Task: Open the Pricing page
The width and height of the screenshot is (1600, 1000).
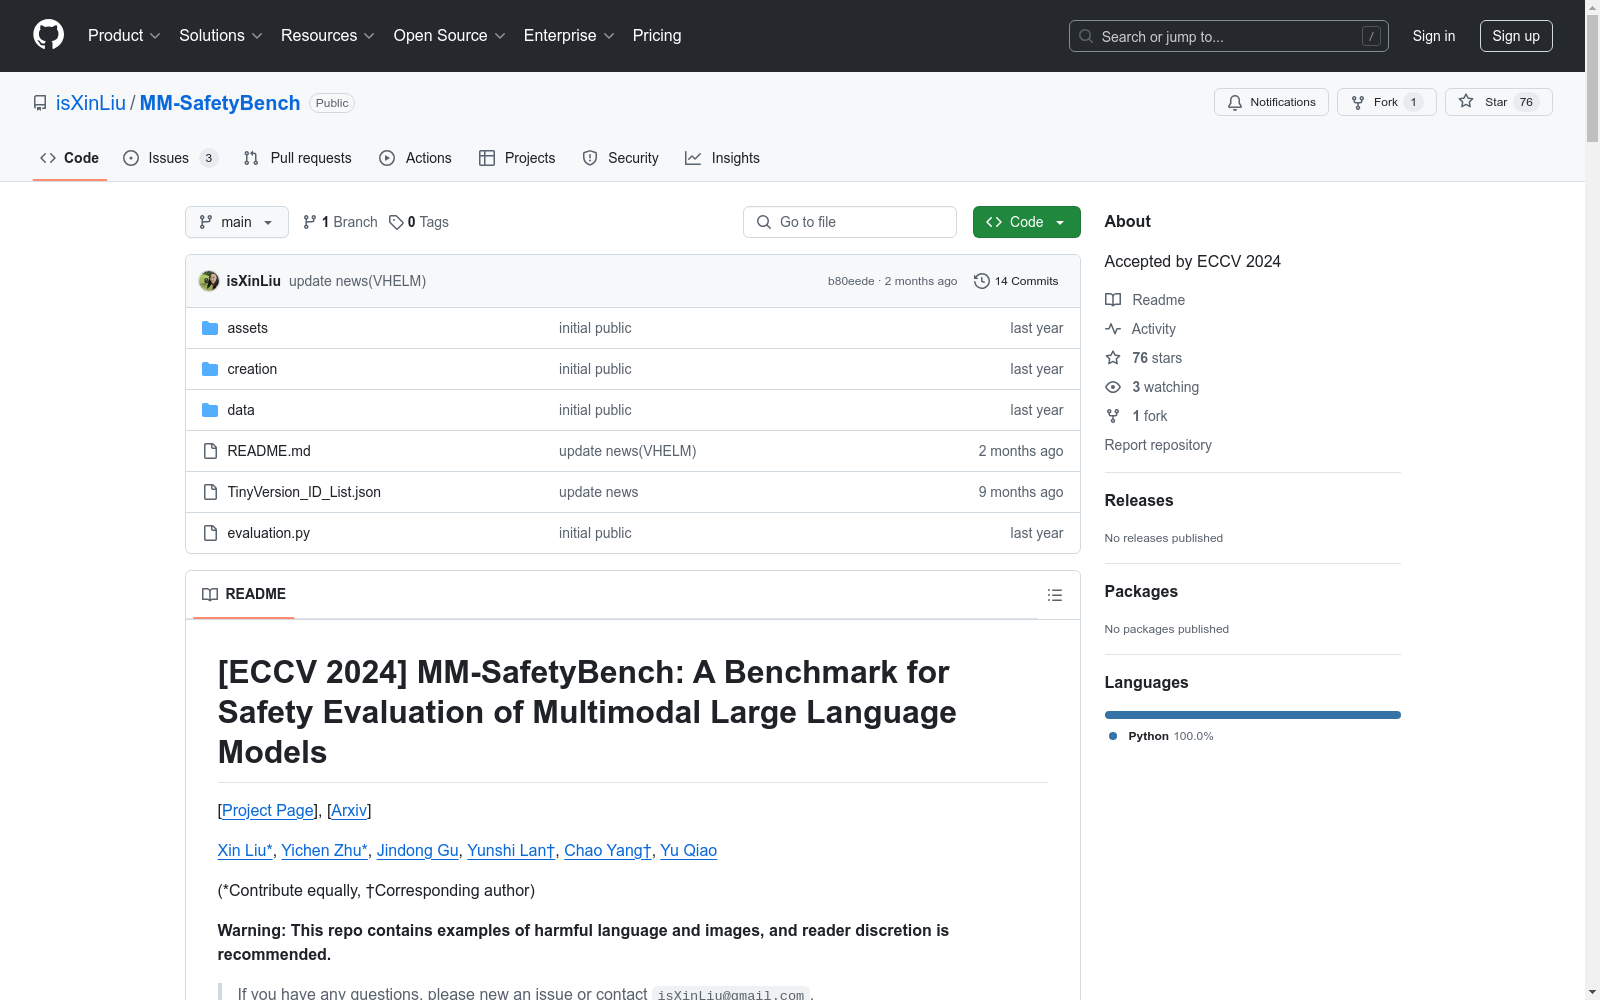Action: pyautogui.click(x=657, y=36)
